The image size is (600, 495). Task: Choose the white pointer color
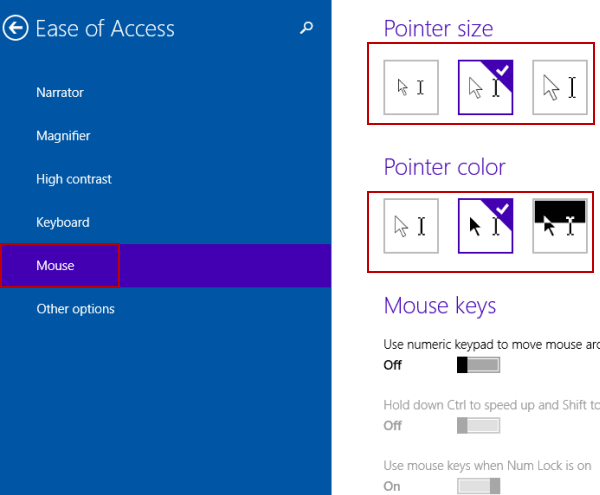coord(411,226)
